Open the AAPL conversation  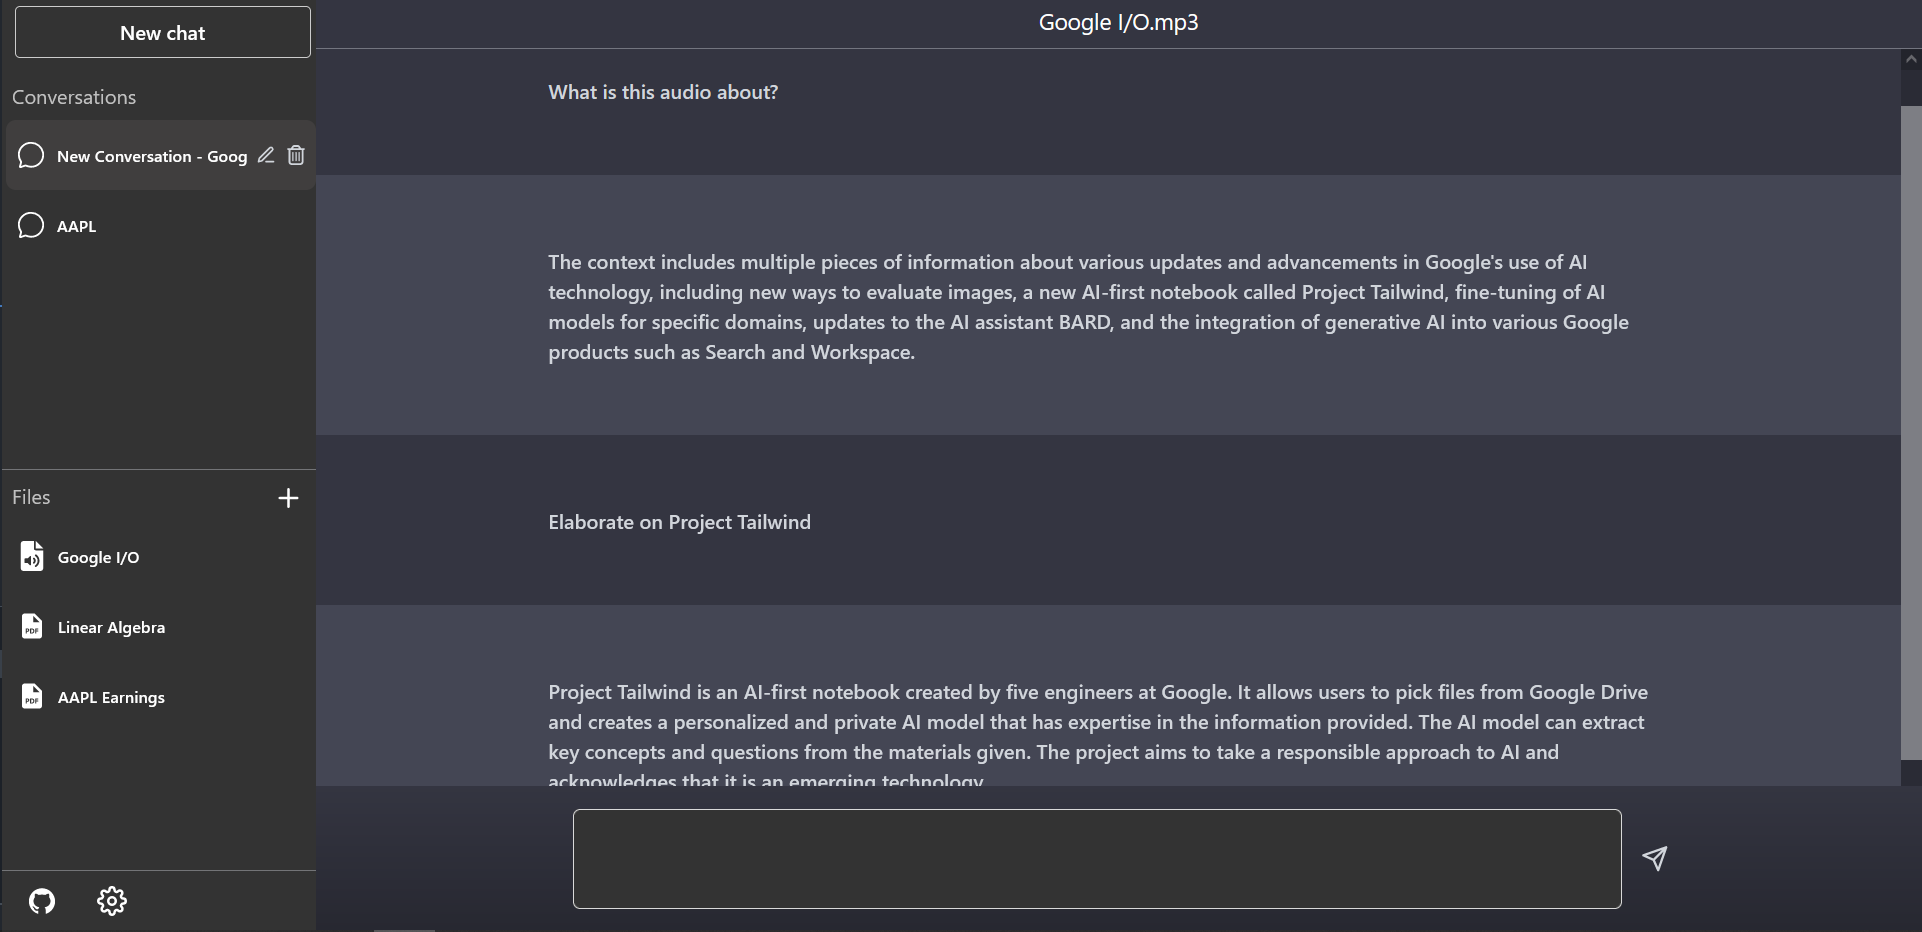77,226
